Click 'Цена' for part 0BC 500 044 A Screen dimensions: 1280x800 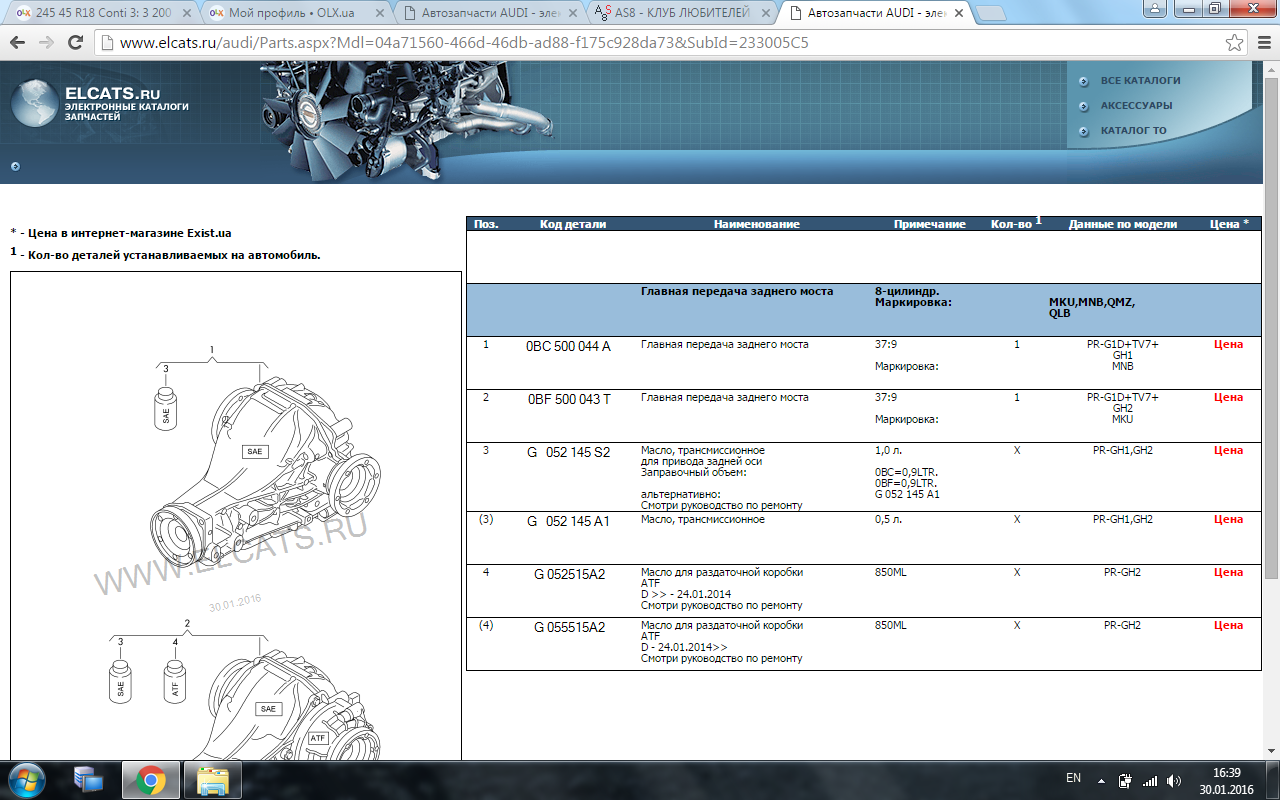click(x=1228, y=344)
